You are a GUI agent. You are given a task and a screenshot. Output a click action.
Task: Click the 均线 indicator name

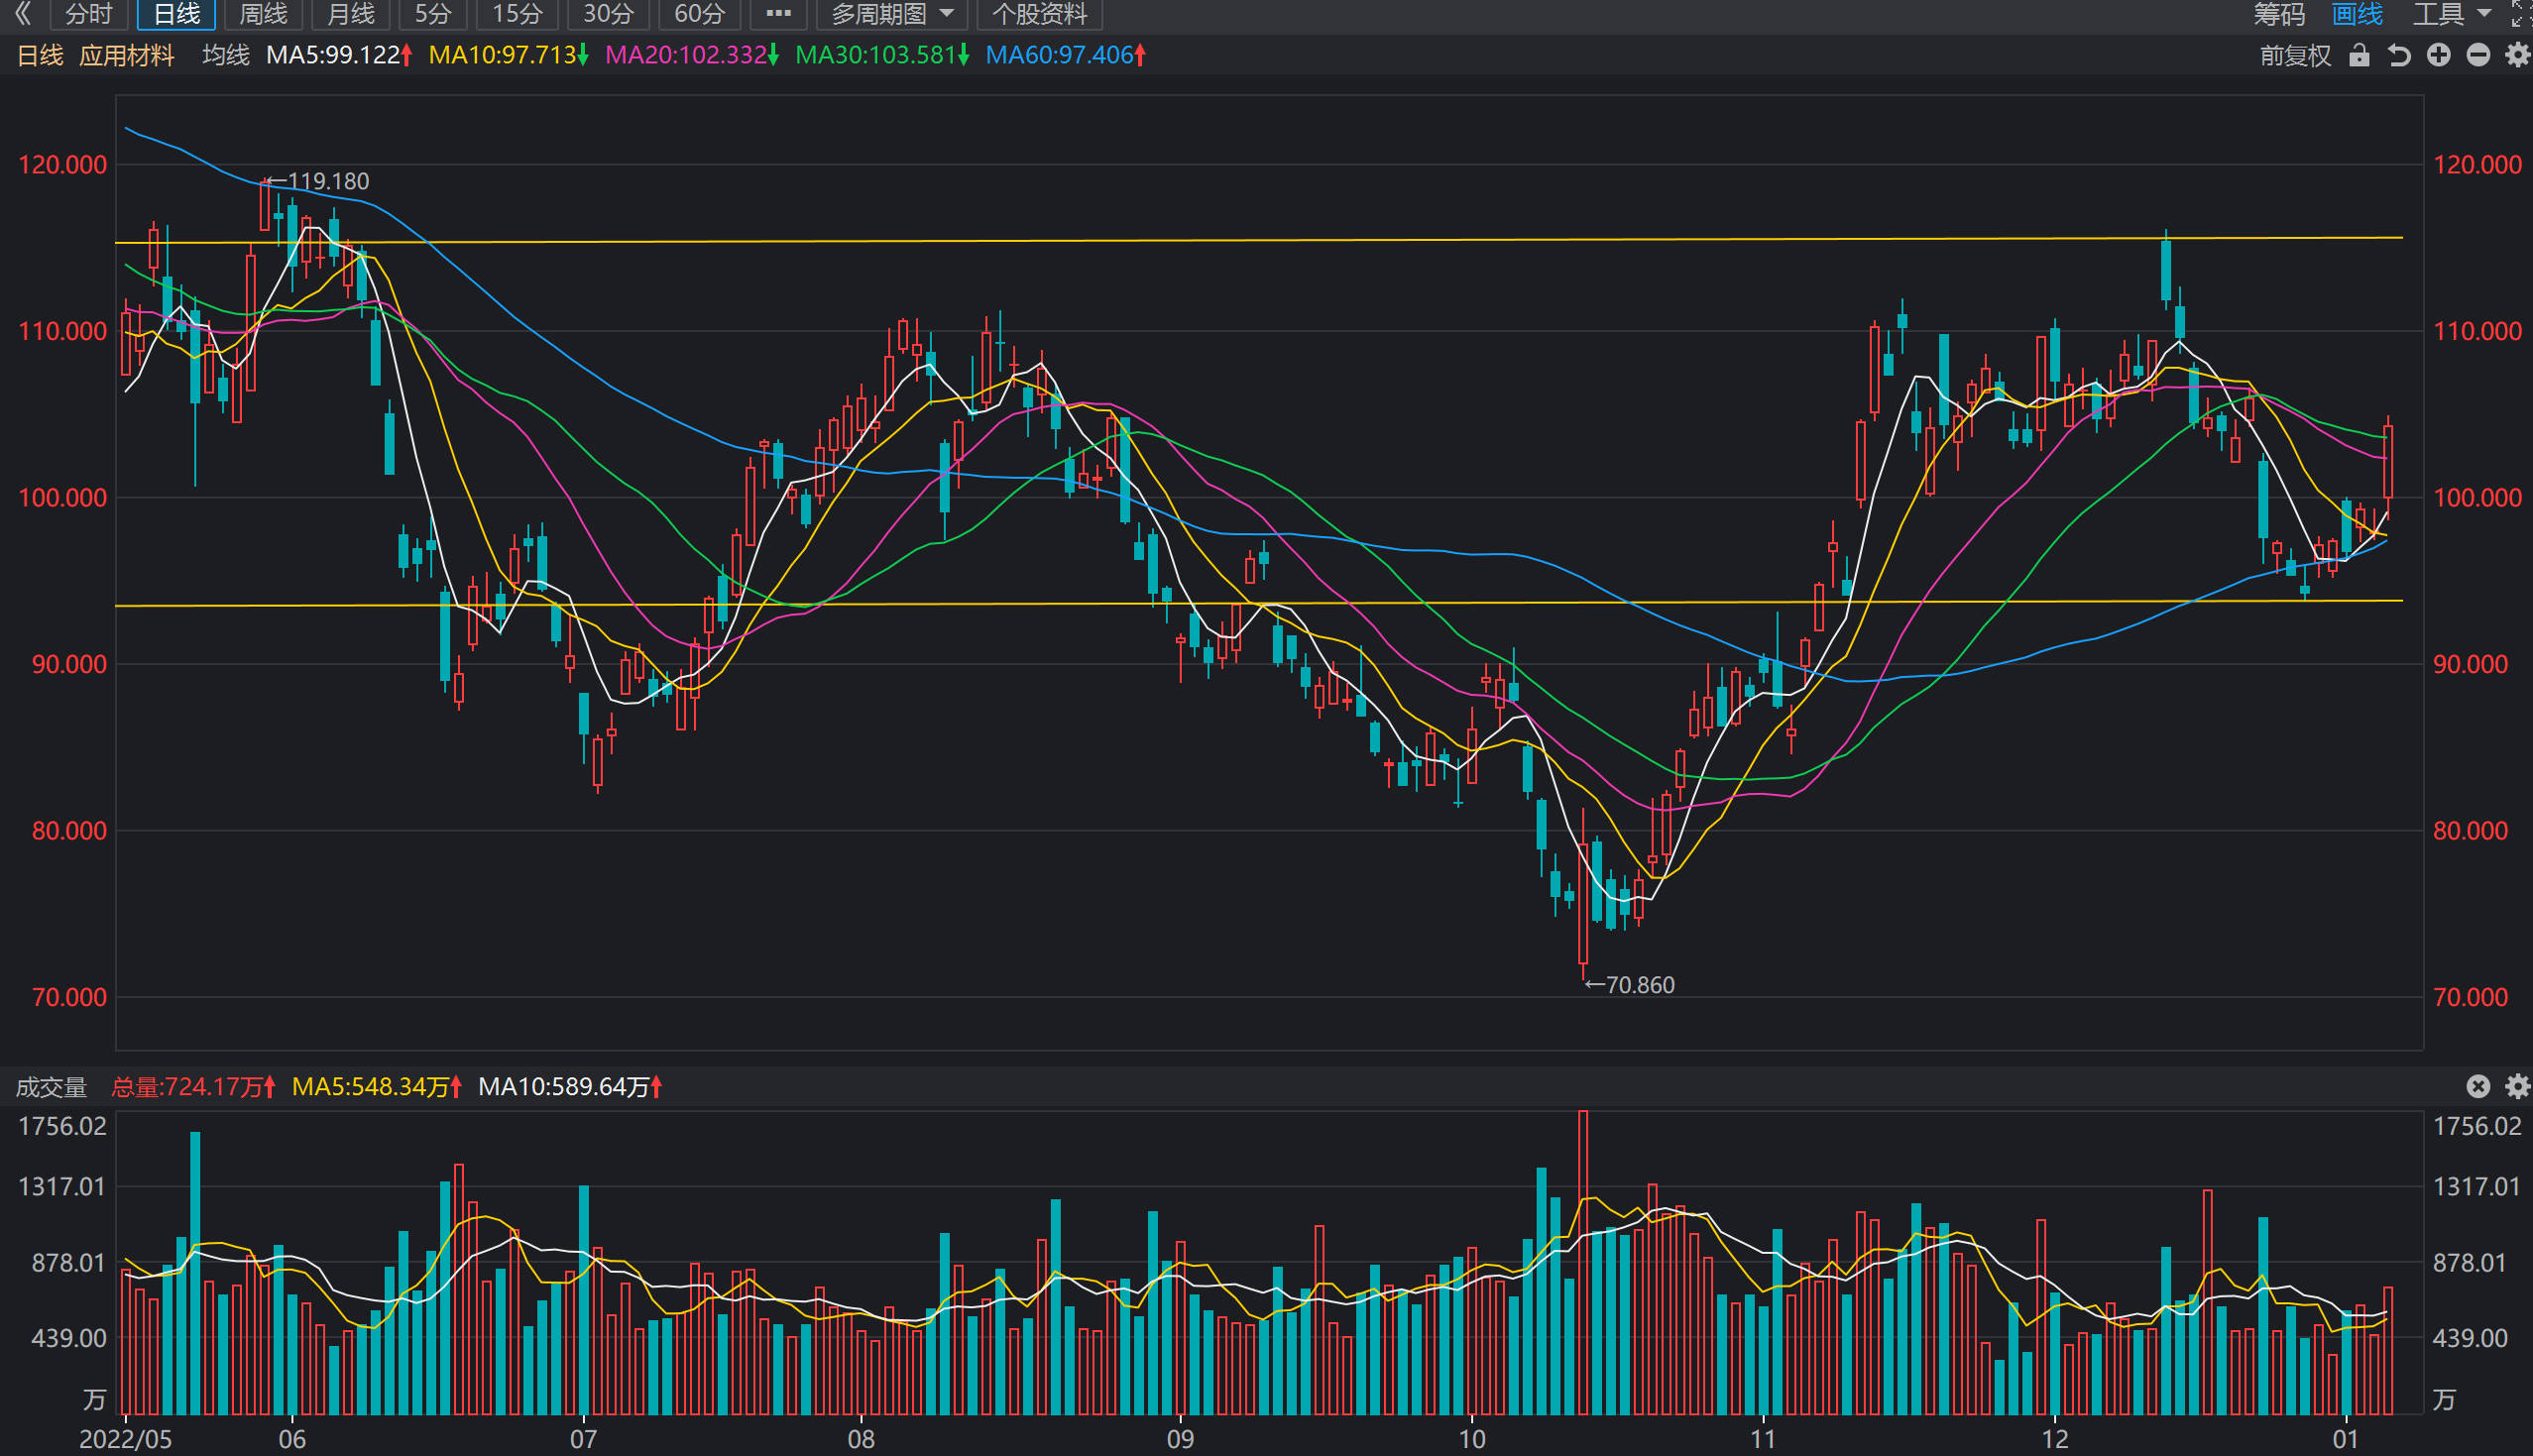click(x=226, y=55)
